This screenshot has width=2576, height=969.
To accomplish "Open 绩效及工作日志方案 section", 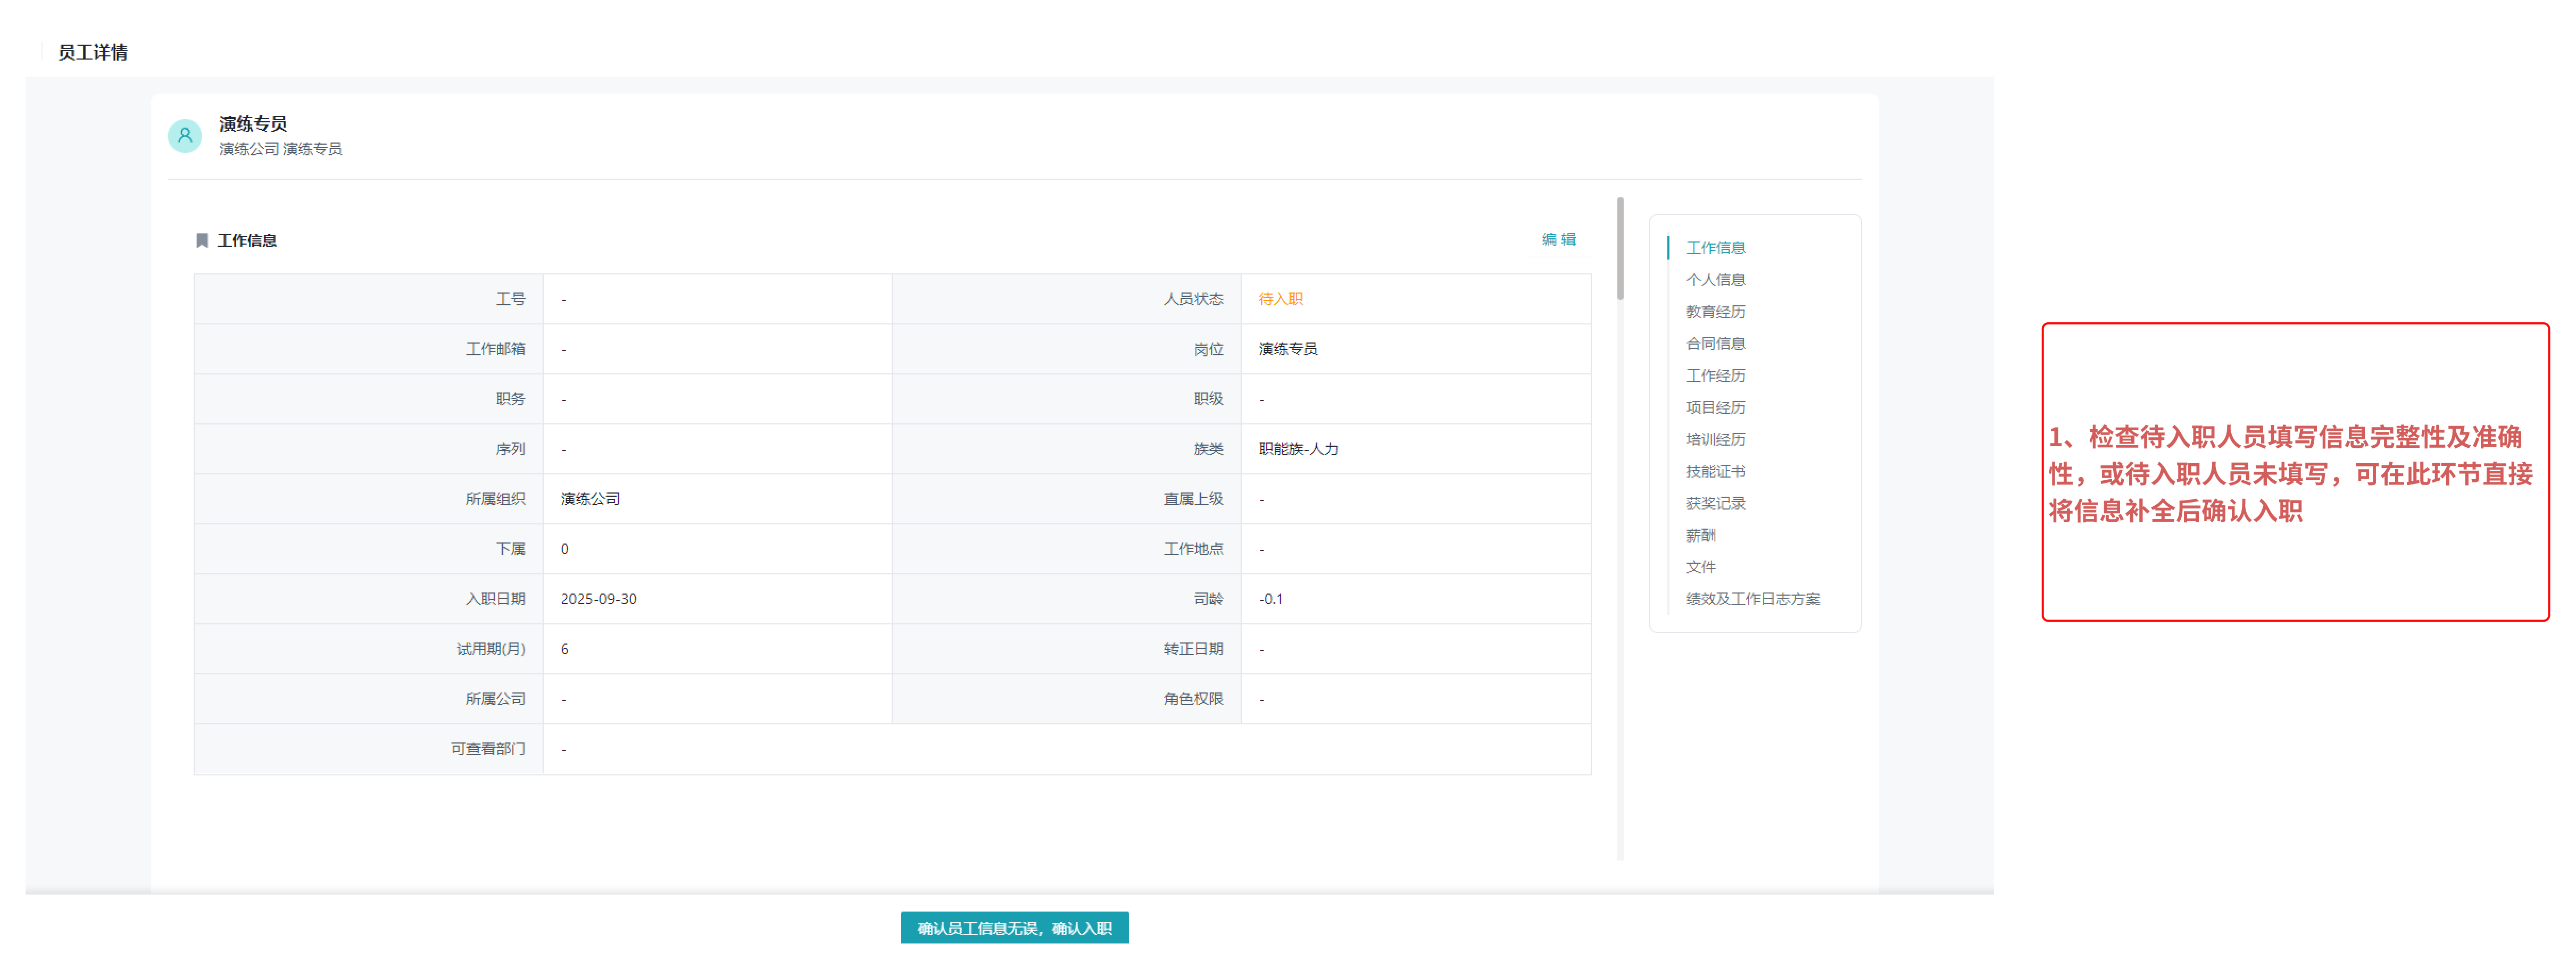I will click(1752, 599).
